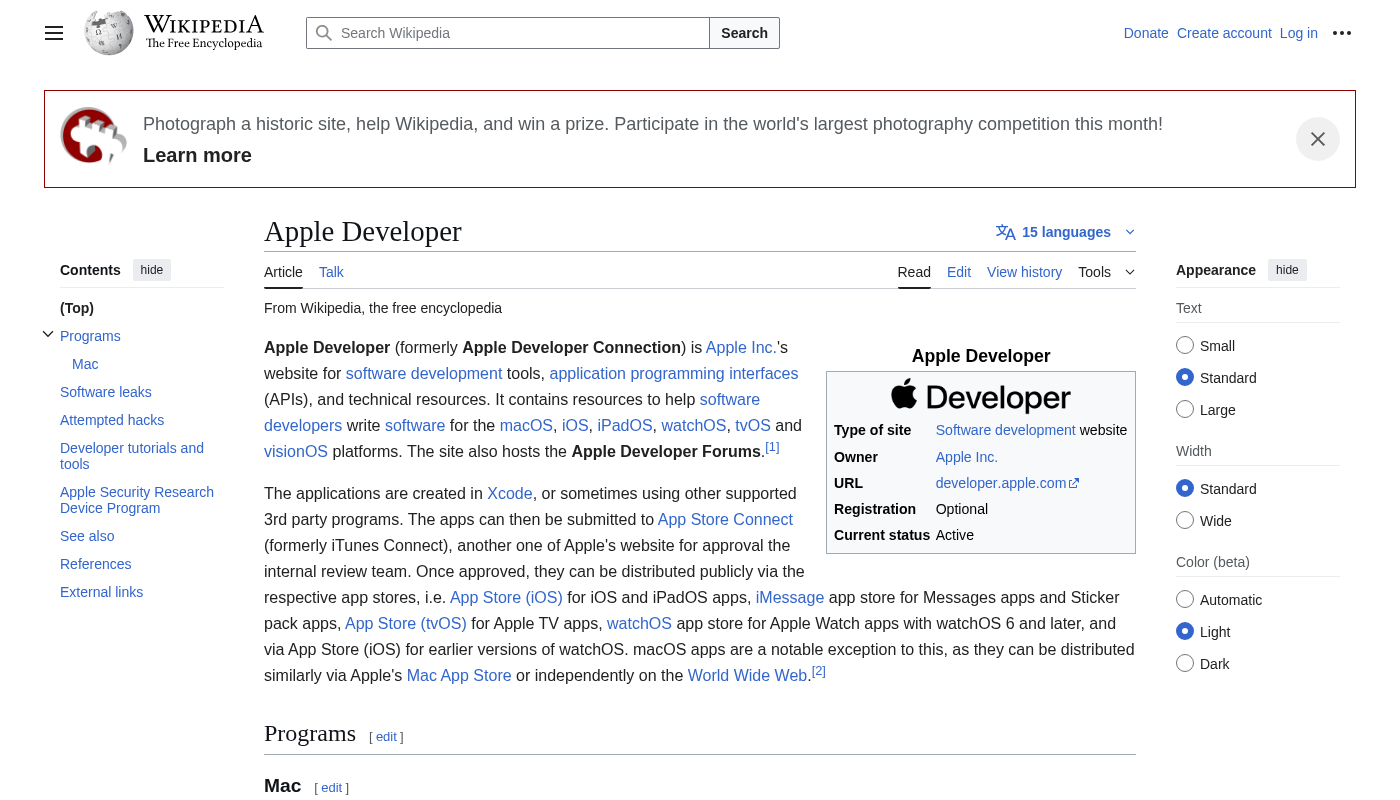Open the More options ellipsis menu
This screenshot has width=1400, height=800.
click(1342, 33)
